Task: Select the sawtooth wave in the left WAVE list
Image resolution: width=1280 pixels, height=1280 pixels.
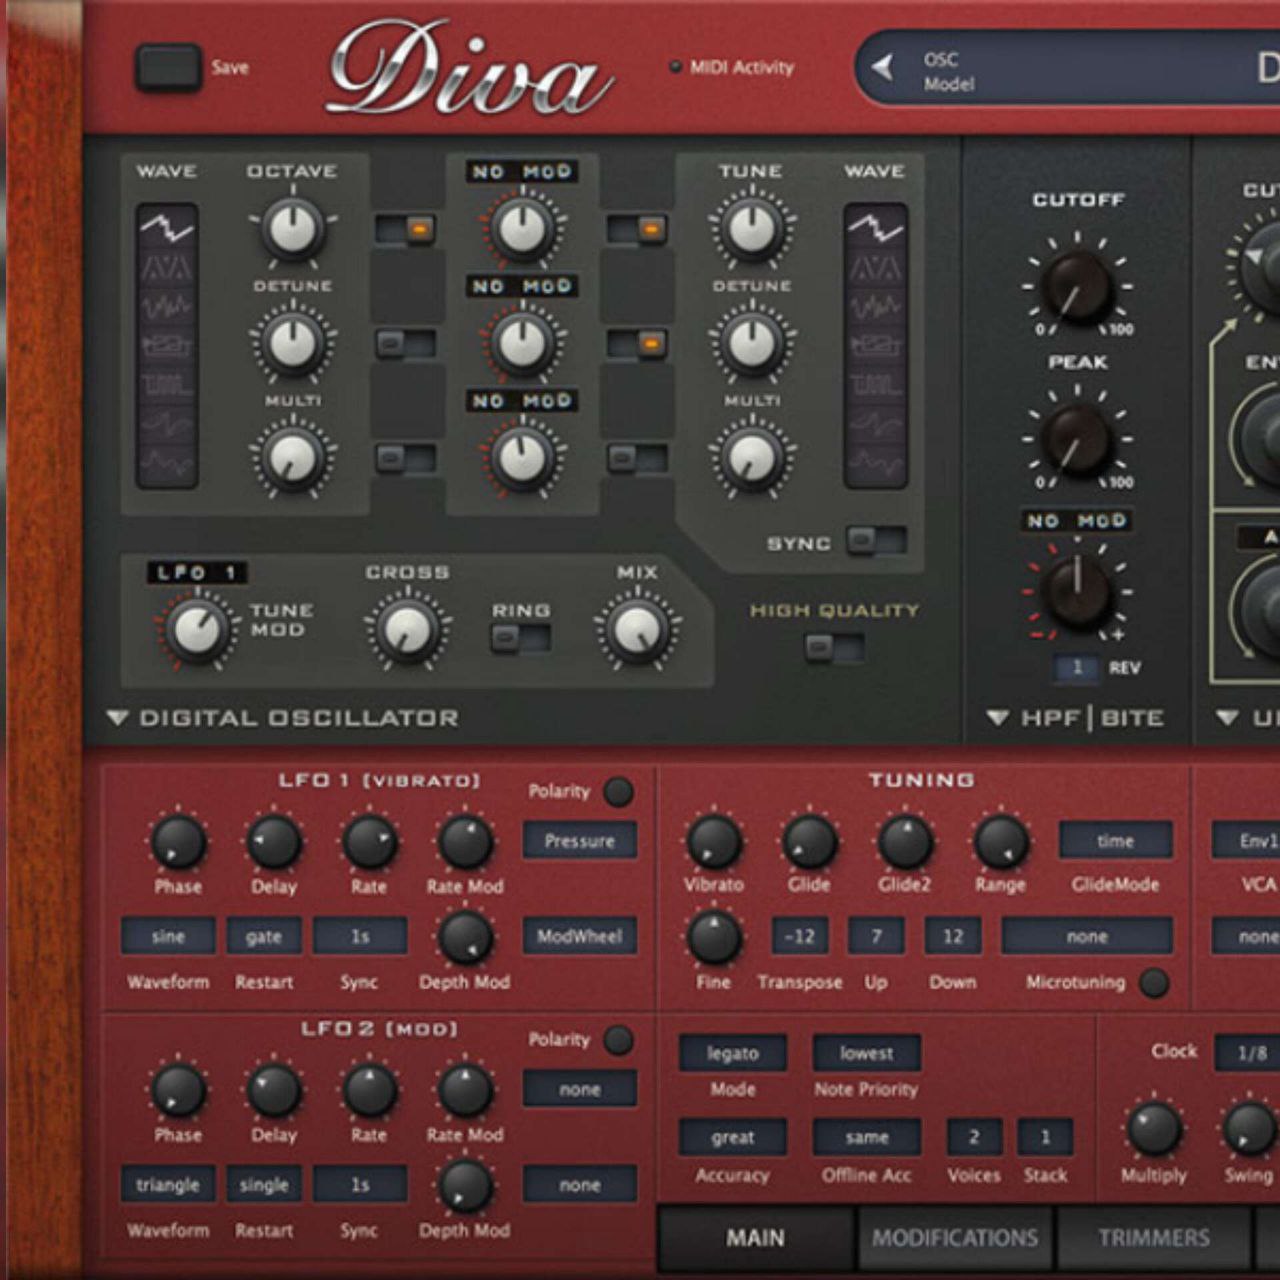Action: [x=167, y=229]
